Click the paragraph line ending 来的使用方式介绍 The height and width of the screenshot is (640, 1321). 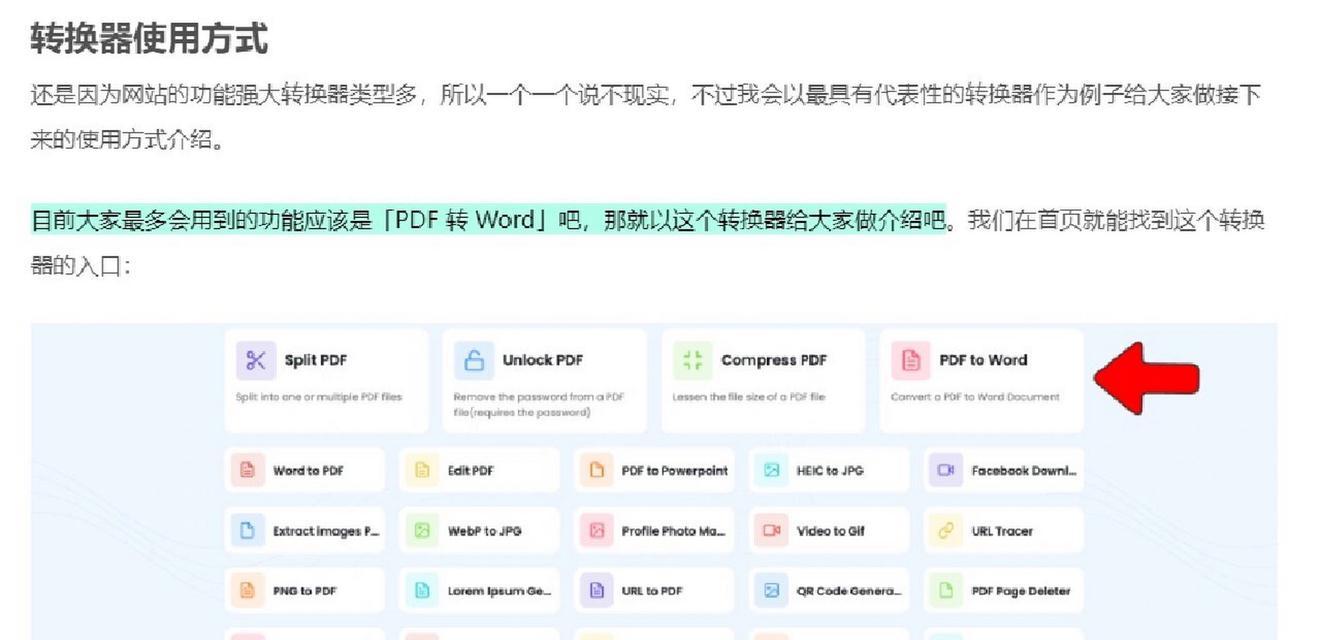coord(127,139)
